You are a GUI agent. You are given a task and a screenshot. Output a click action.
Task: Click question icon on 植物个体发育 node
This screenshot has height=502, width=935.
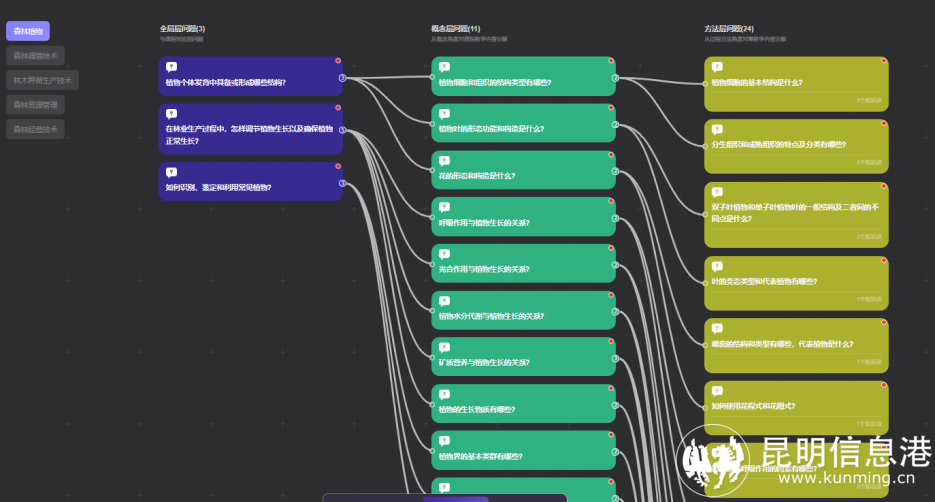171,66
